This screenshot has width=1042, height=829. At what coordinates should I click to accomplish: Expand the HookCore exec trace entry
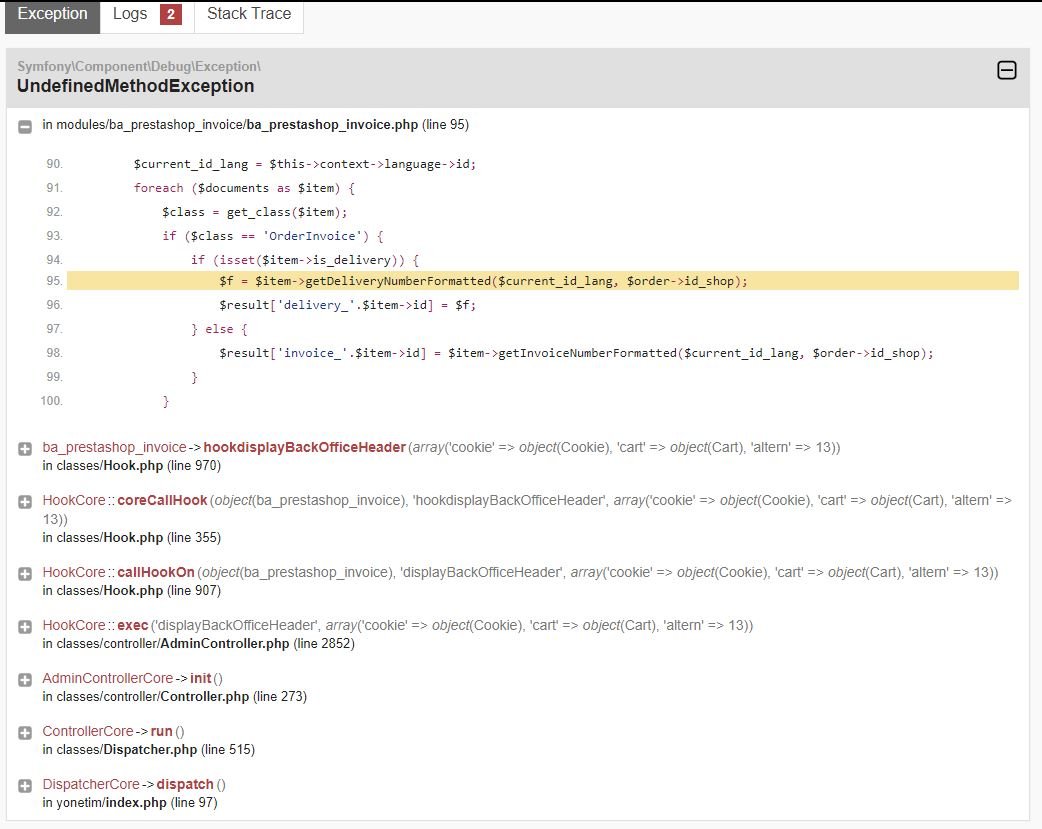[x=25, y=627]
